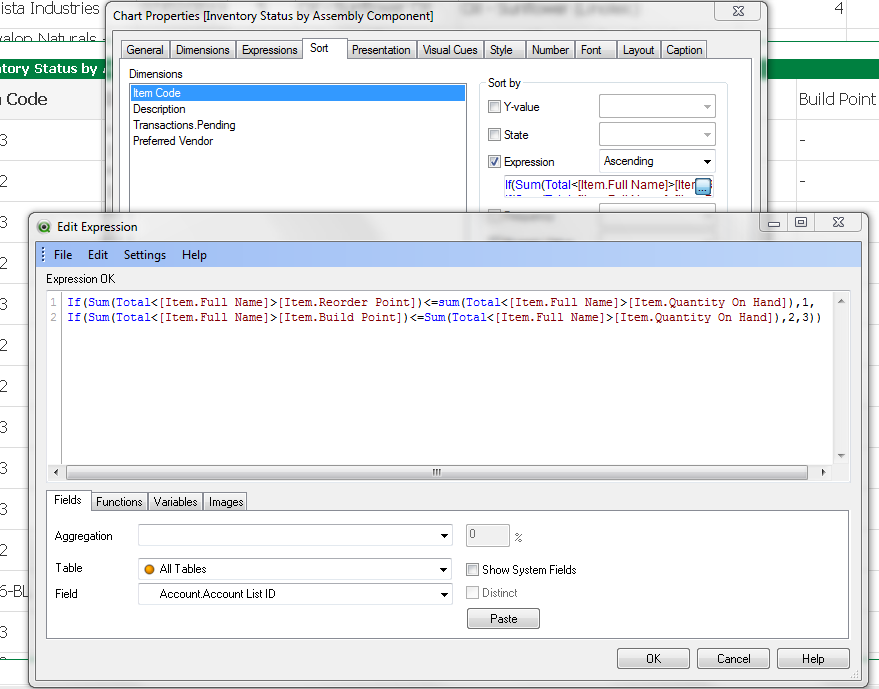
Task: Tick Show System Fields checkbox
Action: click(473, 570)
